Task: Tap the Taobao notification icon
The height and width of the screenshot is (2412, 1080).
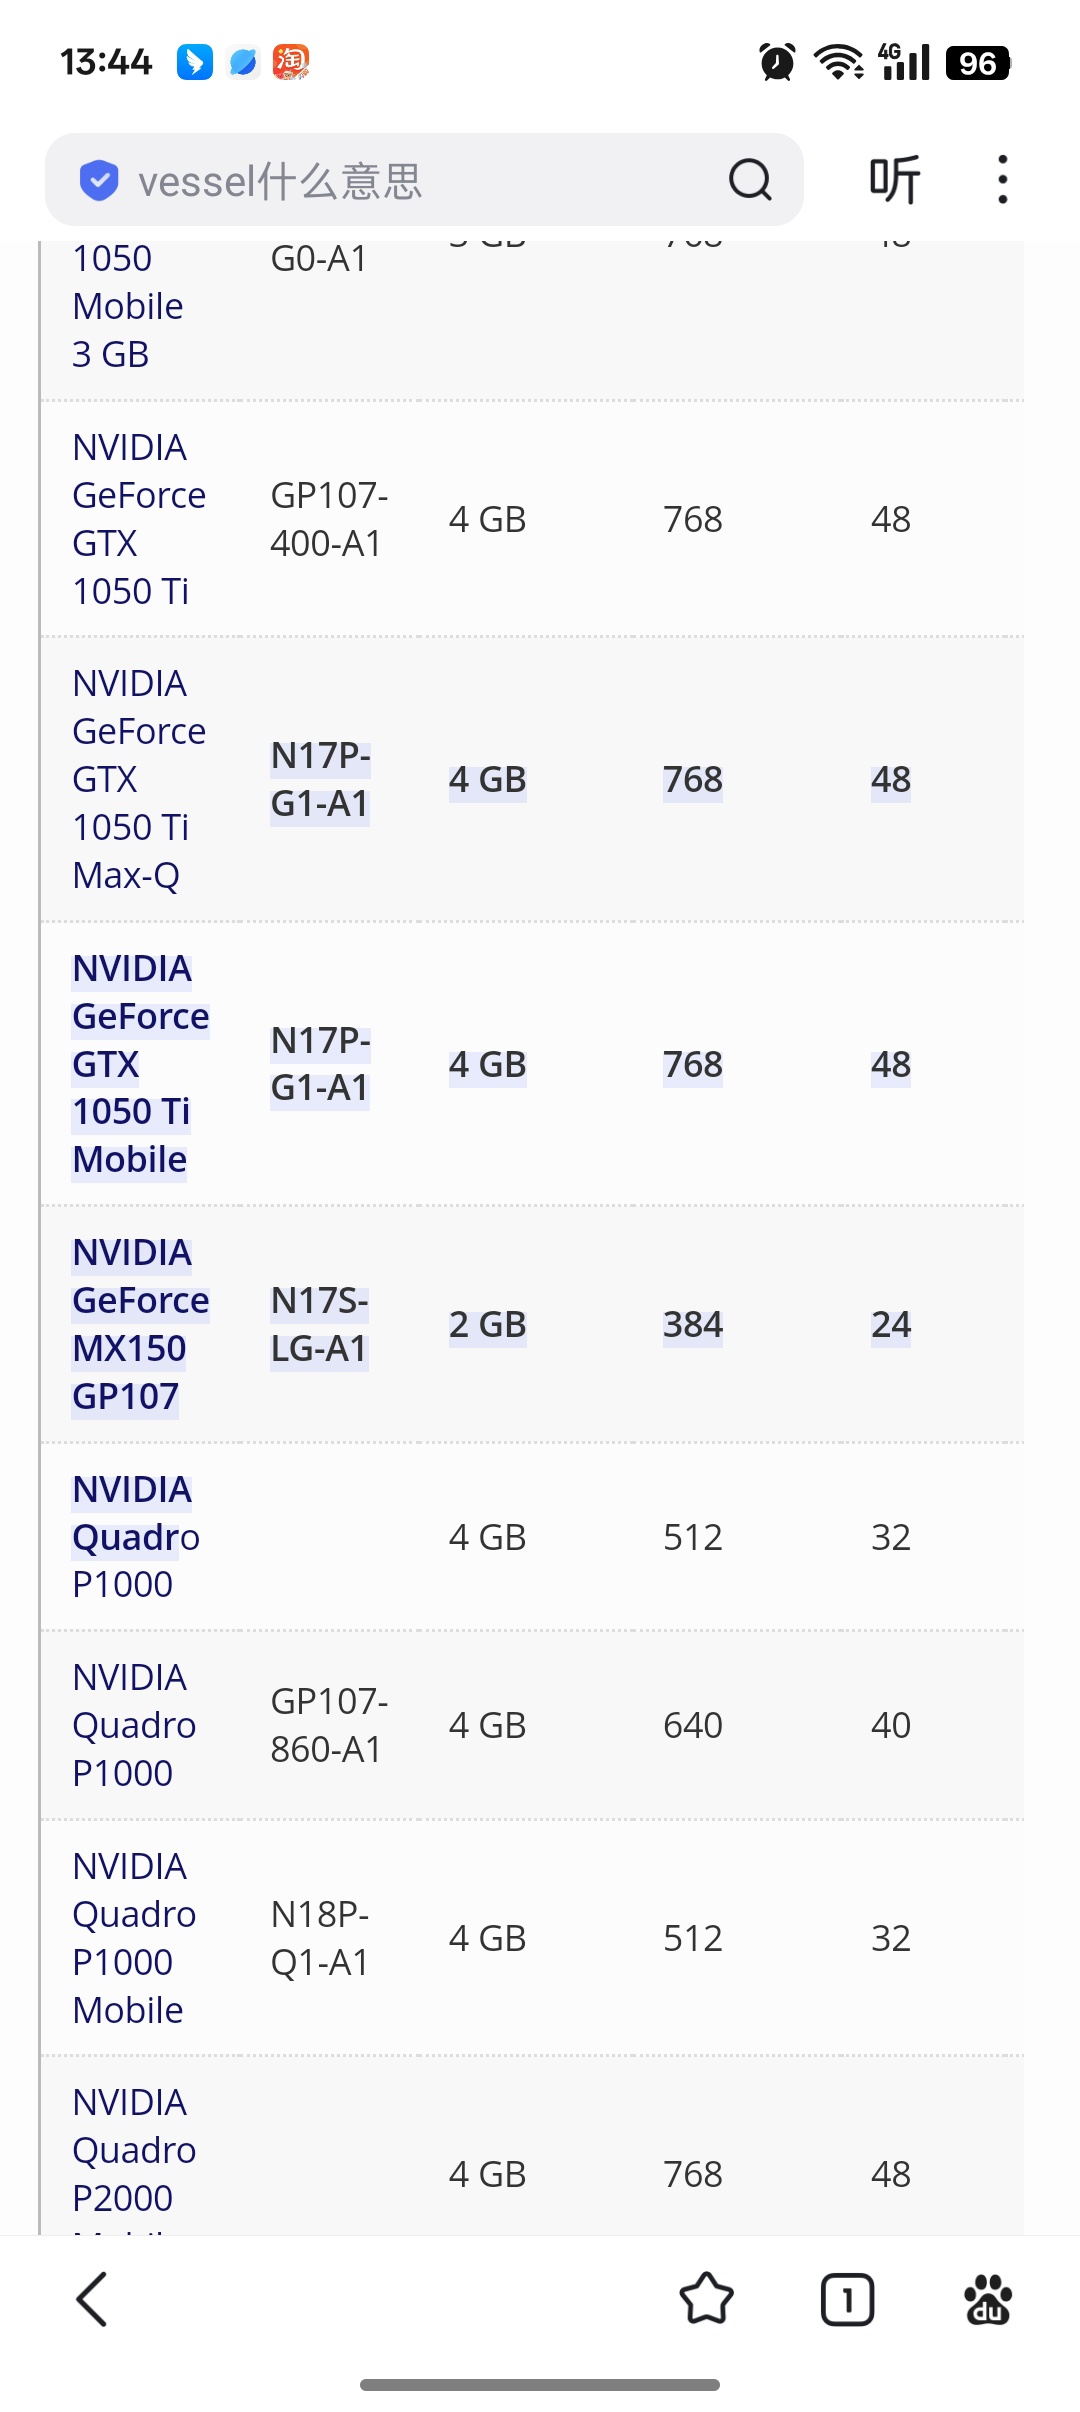Action: (291, 62)
